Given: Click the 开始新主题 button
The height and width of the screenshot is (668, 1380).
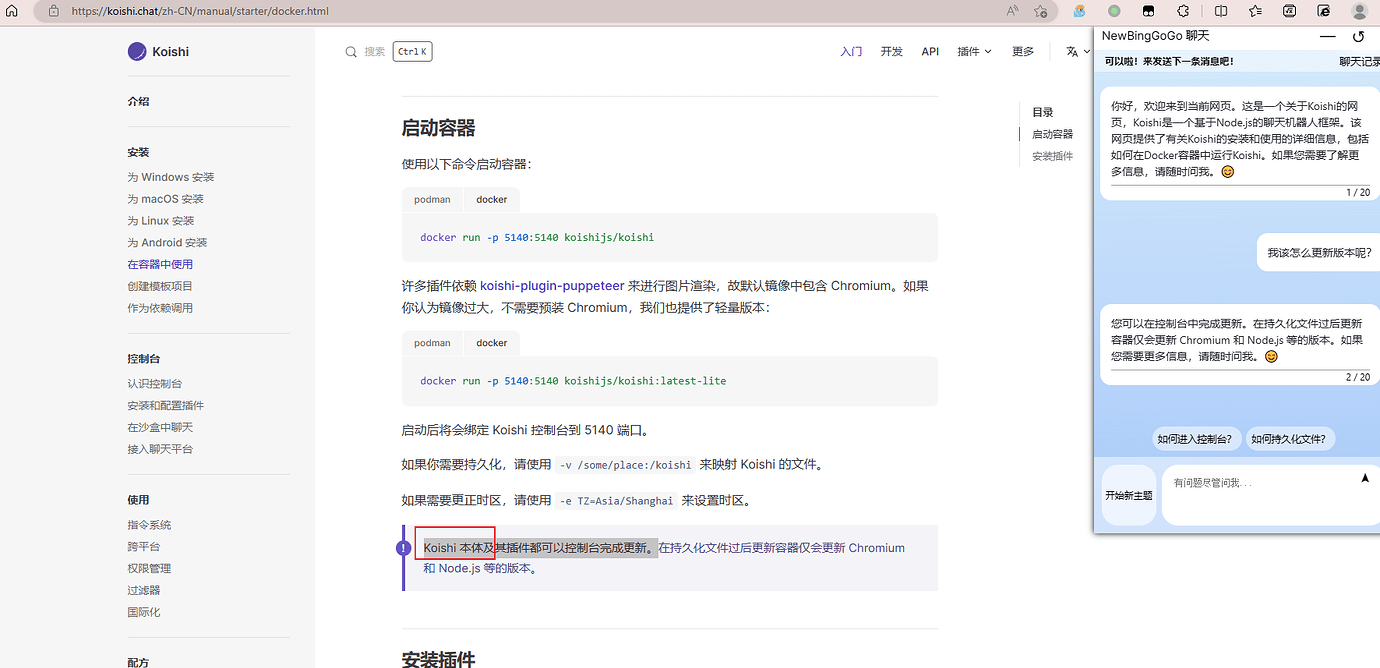Looking at the screenshot, I should tap(1128, 495).
